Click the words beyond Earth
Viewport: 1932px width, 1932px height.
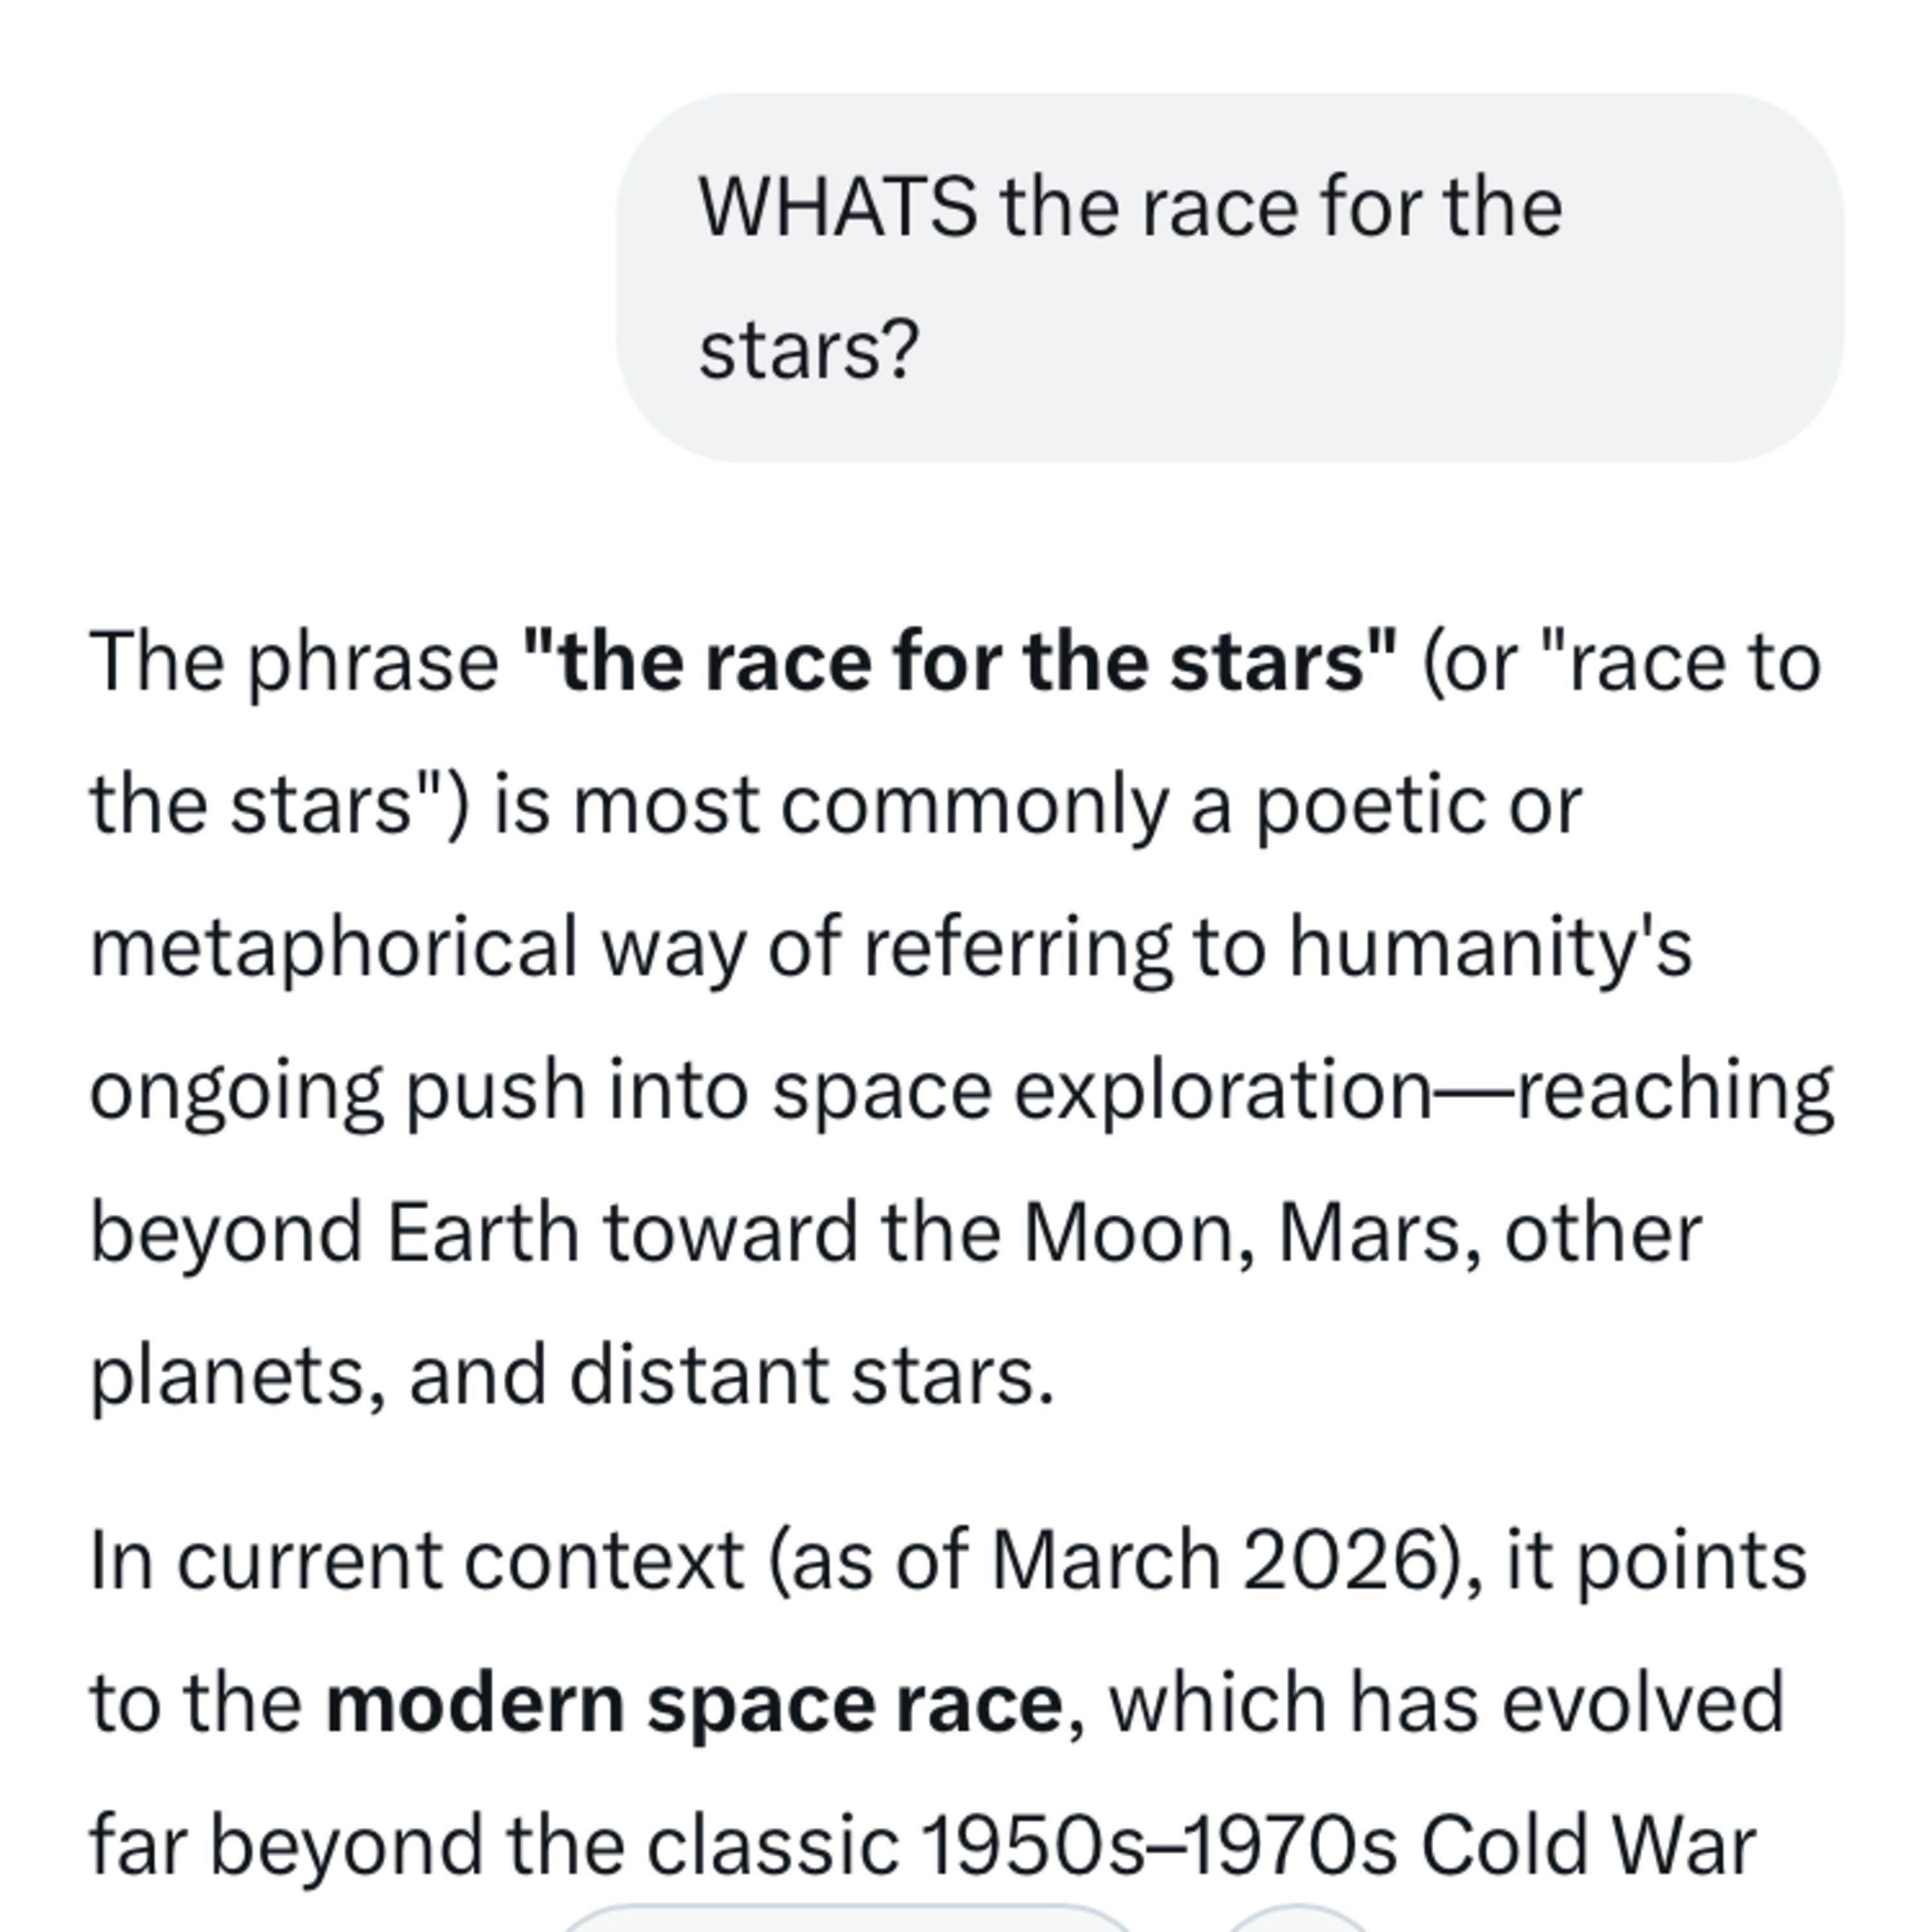335,1233
